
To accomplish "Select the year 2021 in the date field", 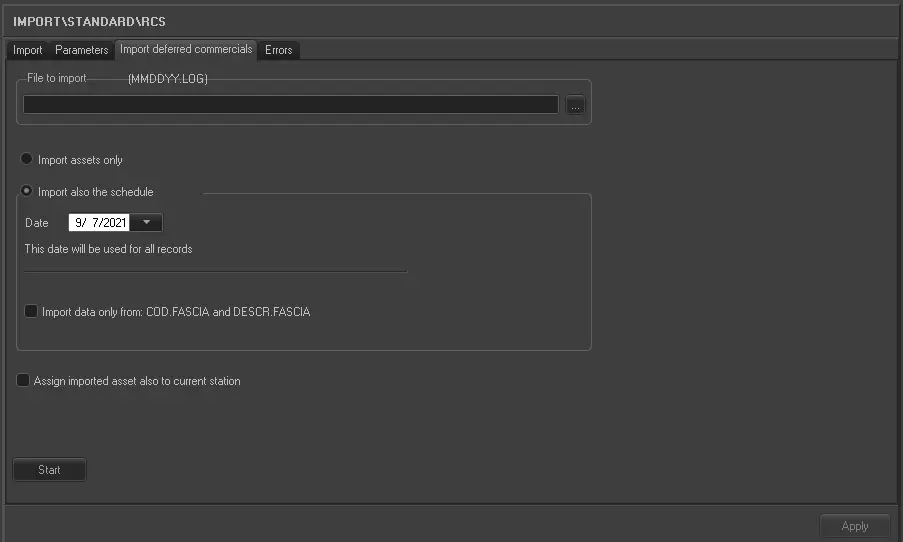I will coord(114,223).
